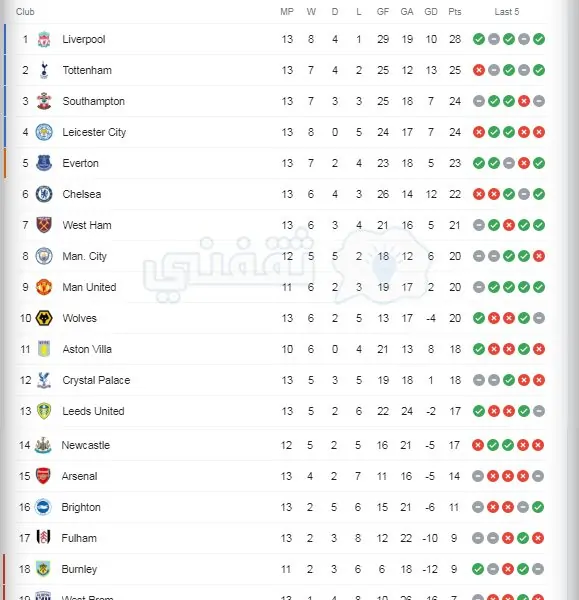Image resolution: width=579 pixels, height=600 pixels.
Task: Click the Pts column header
Action: coord(455,12)
